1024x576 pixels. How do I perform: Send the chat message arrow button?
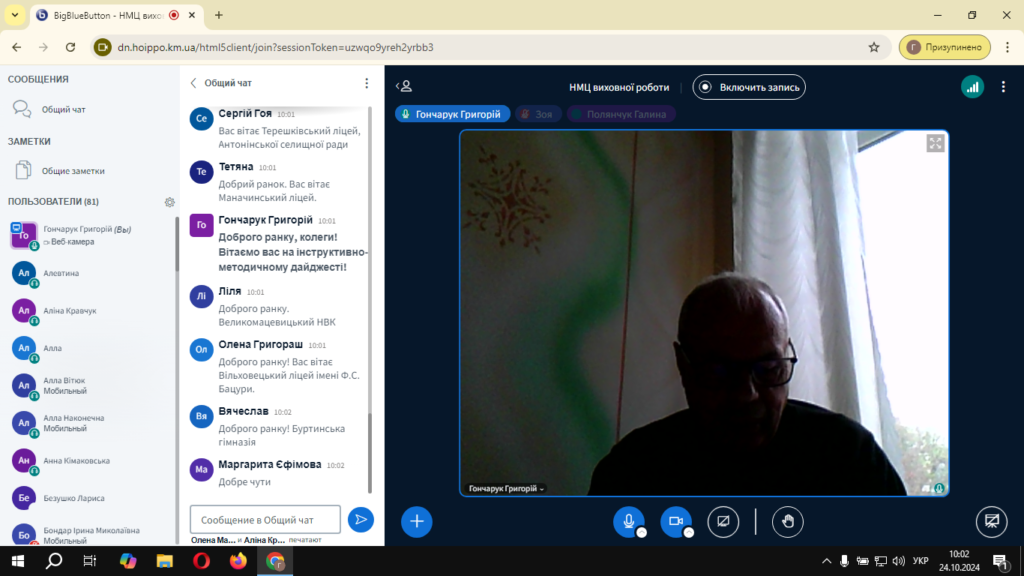point(360,520)
